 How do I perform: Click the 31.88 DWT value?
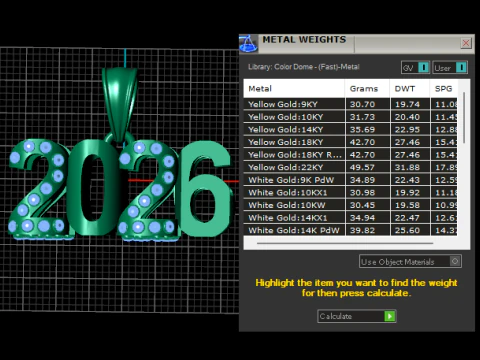(407, 167)
